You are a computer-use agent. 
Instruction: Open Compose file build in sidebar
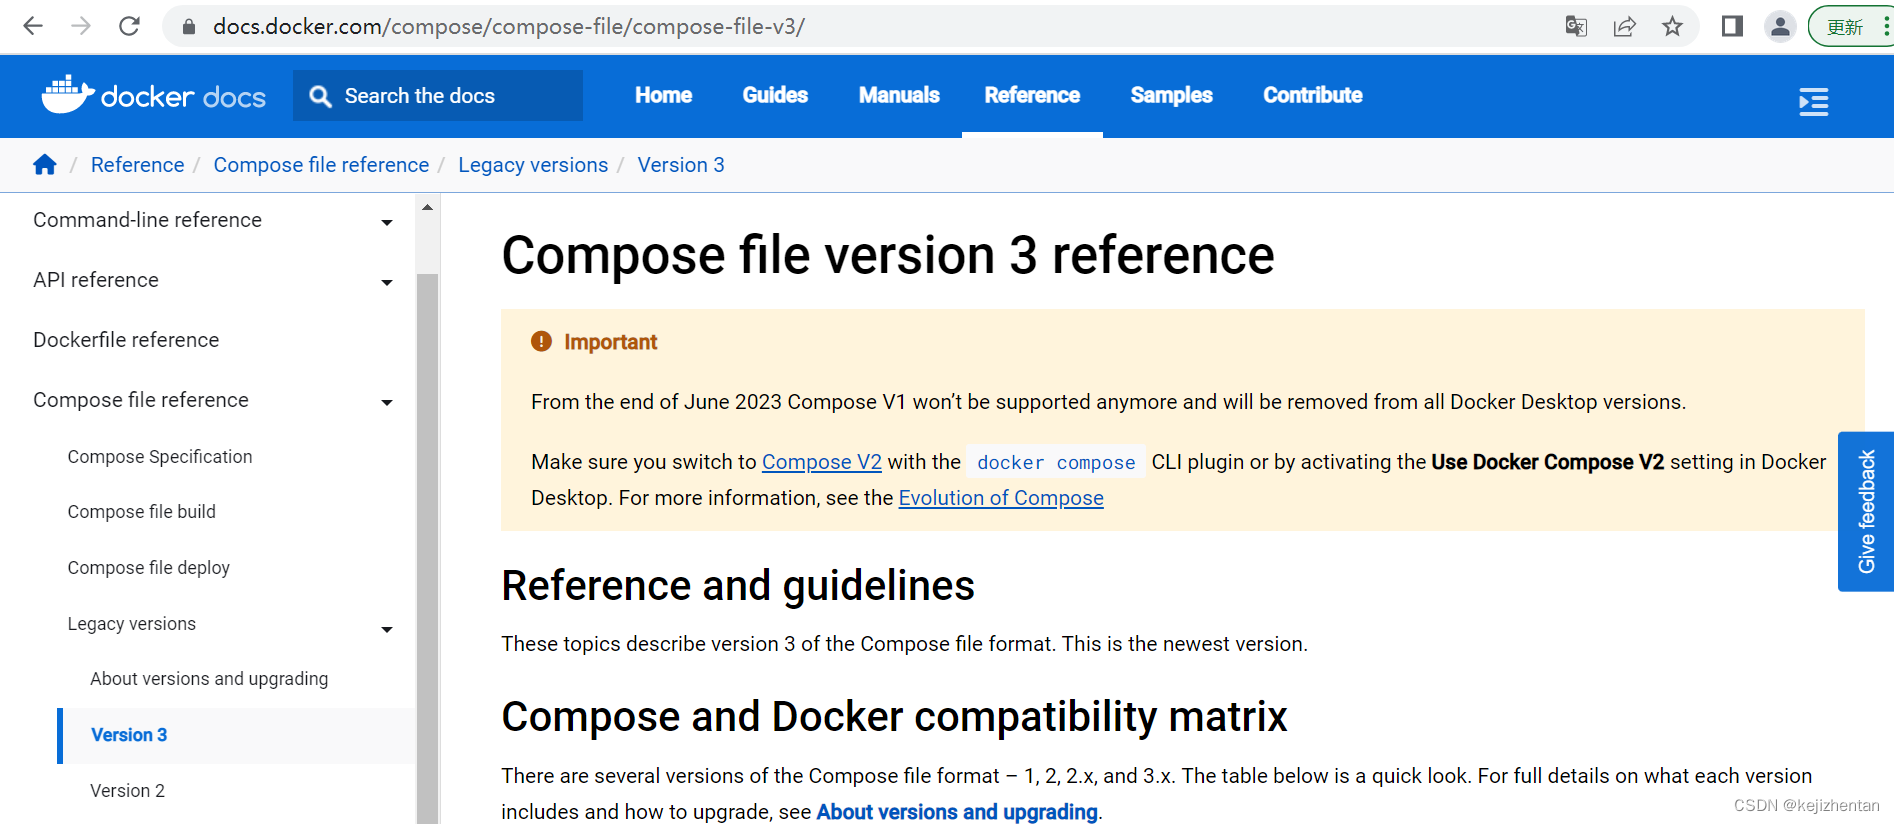(142, 512)
